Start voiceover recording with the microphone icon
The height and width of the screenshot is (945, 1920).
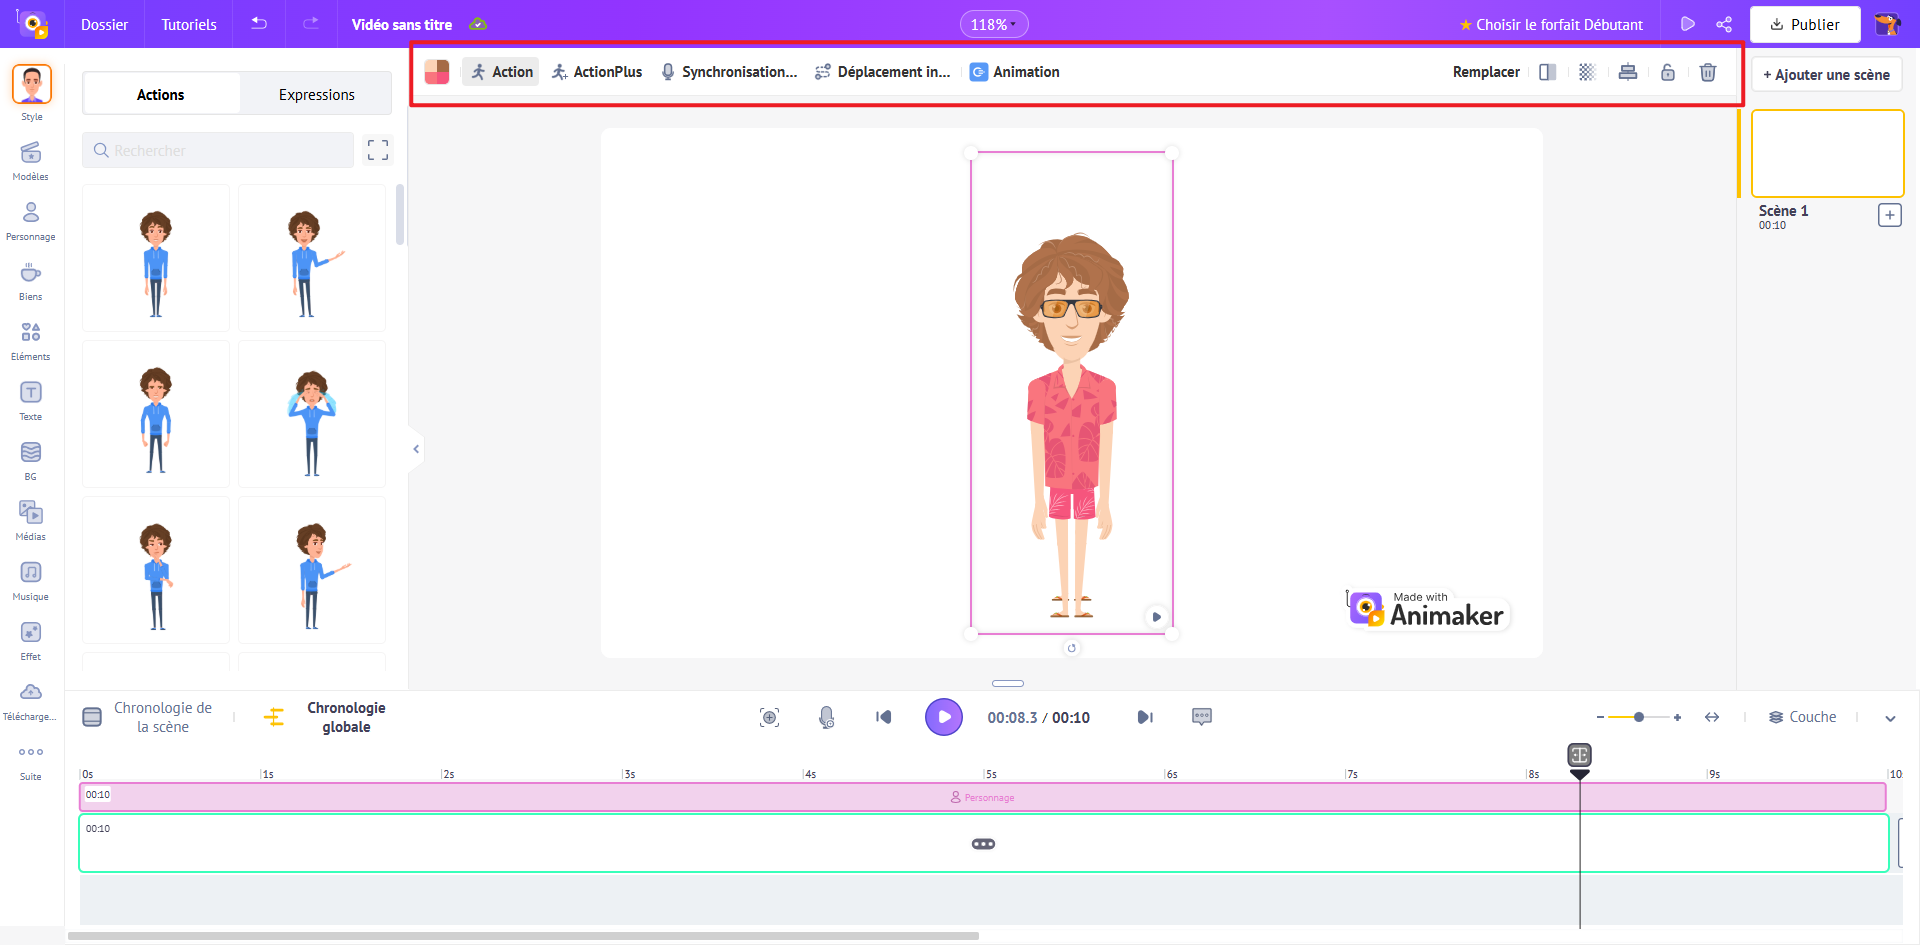(x=826, y=717)
